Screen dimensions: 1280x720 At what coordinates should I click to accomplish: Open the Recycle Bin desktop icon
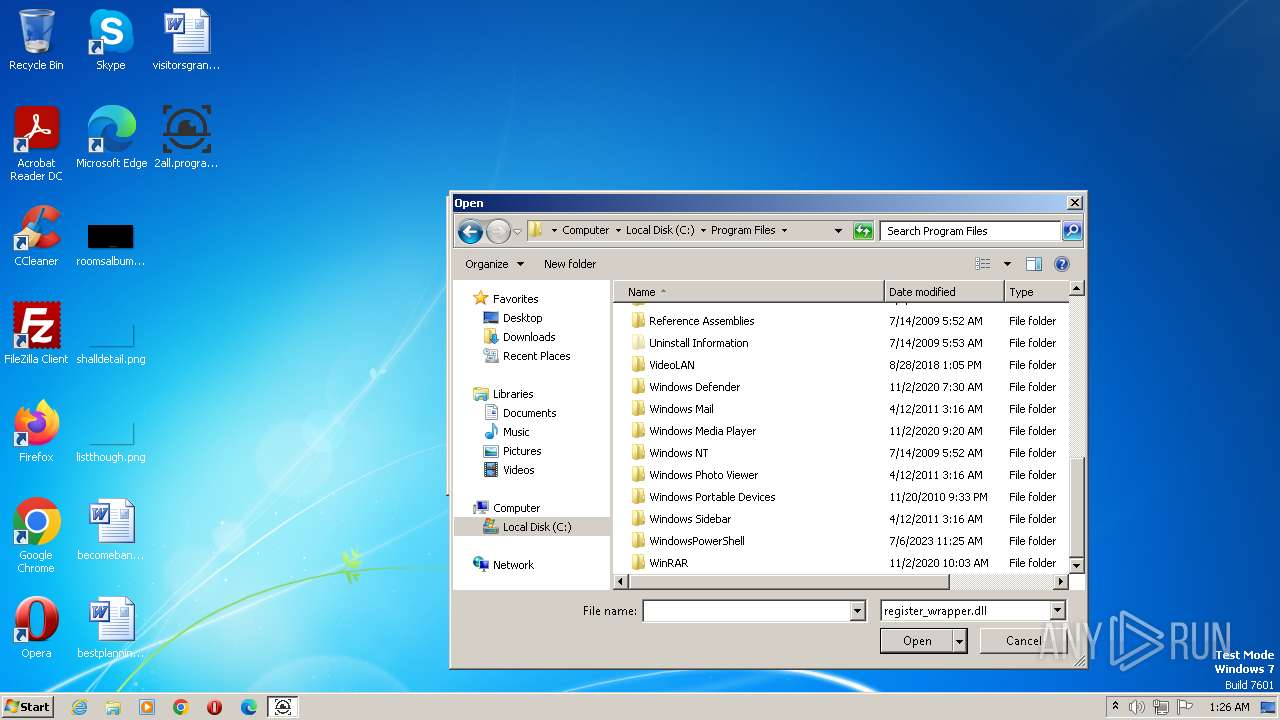(x=36, y=40)
